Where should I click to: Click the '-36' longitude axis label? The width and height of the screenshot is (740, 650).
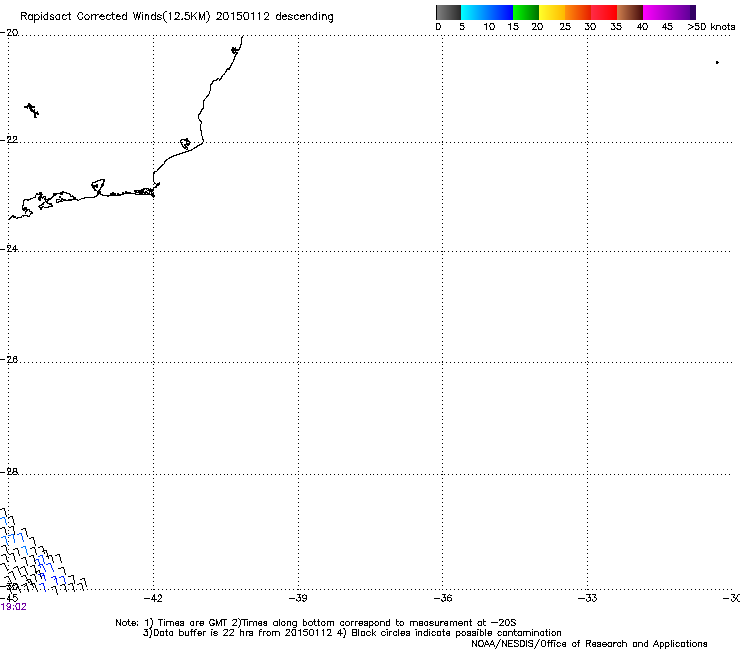click(x=443, y=599)
